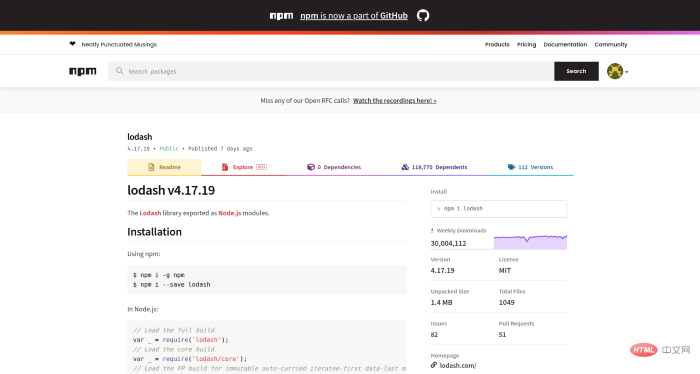The image size is (700, 374).
Task: Click the homepage link chain icon
Action: (433, 365)
